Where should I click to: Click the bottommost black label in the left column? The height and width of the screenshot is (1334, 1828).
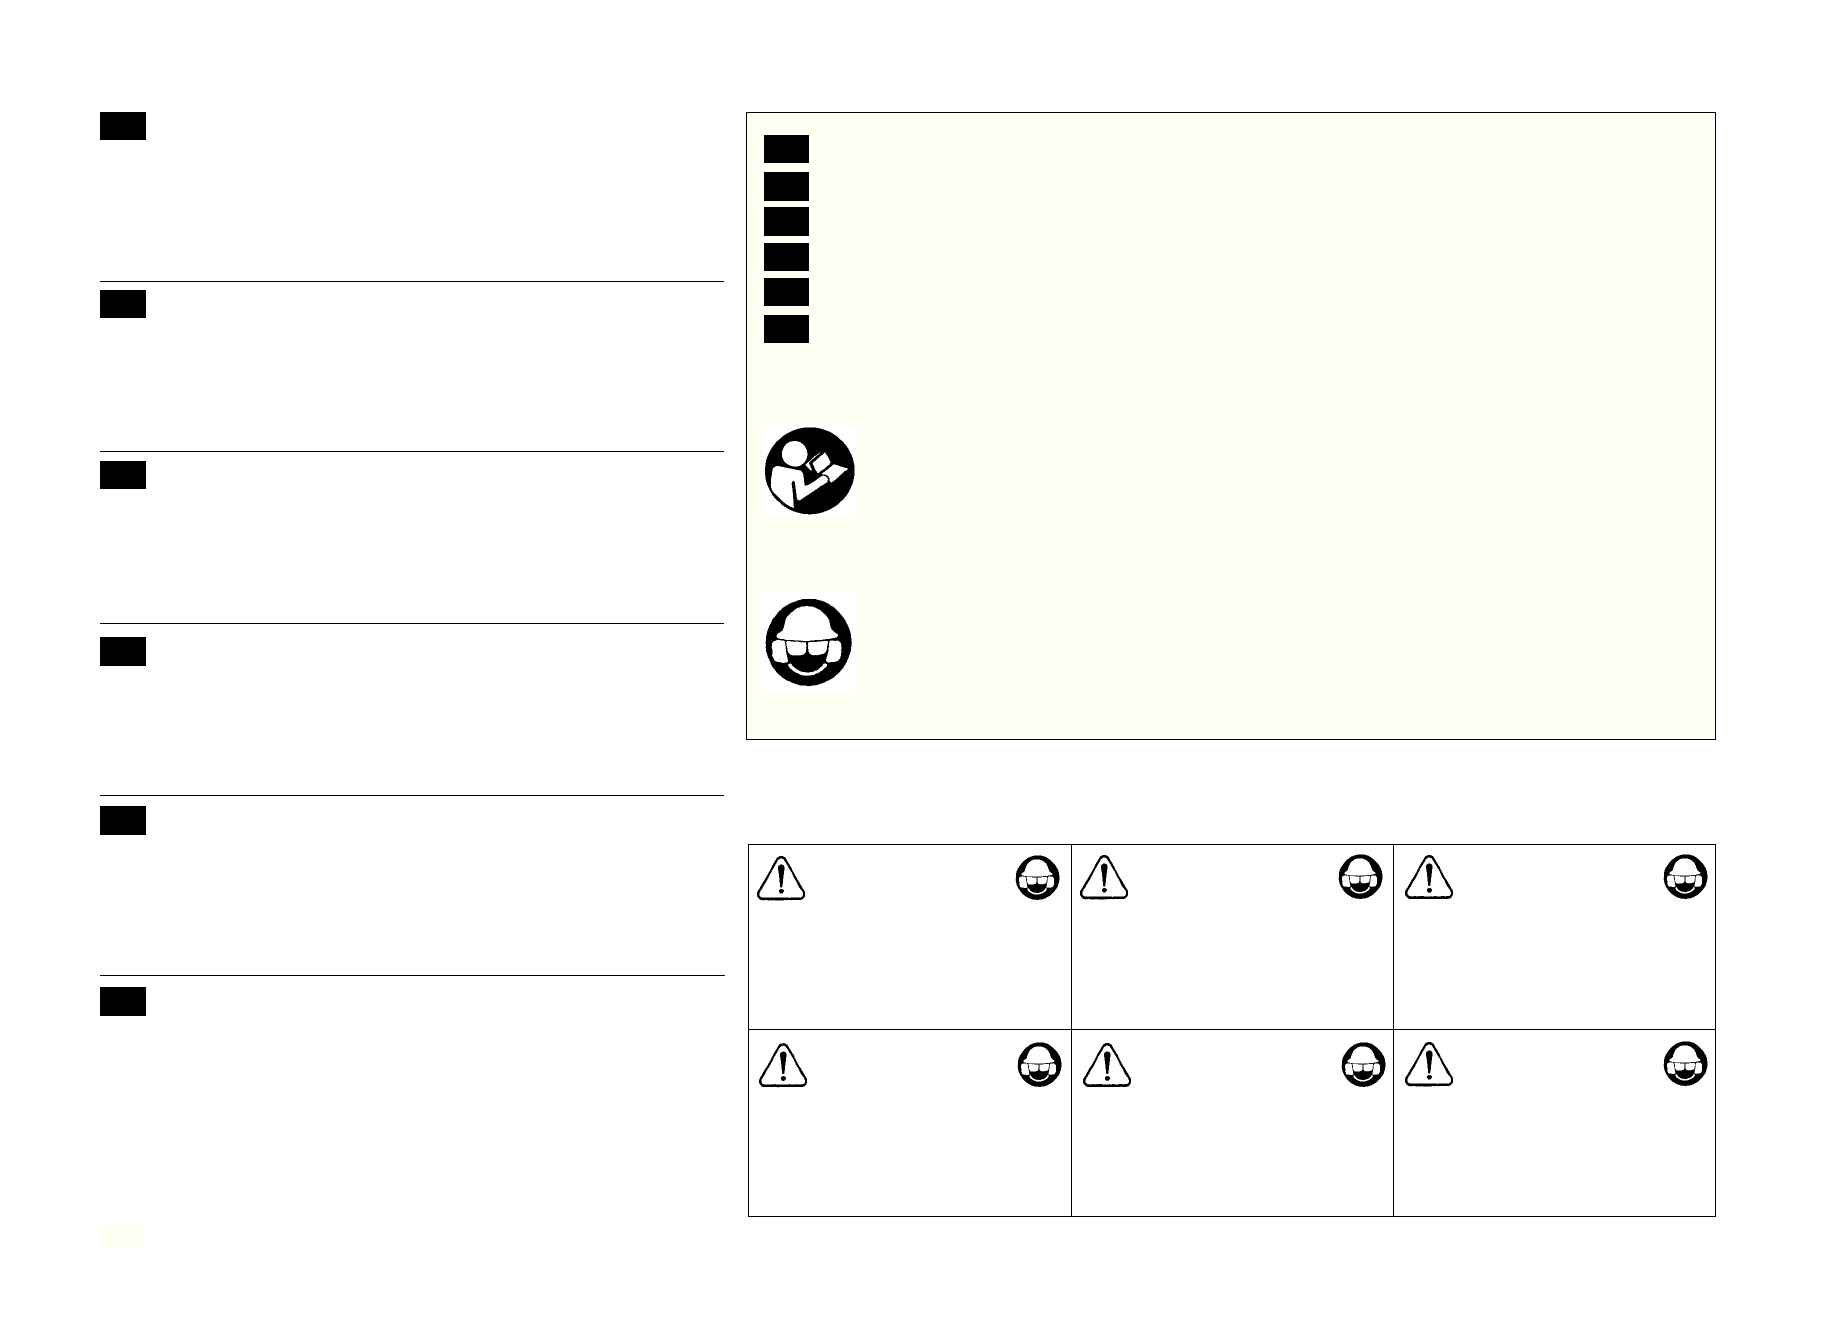coord(123,1001)
